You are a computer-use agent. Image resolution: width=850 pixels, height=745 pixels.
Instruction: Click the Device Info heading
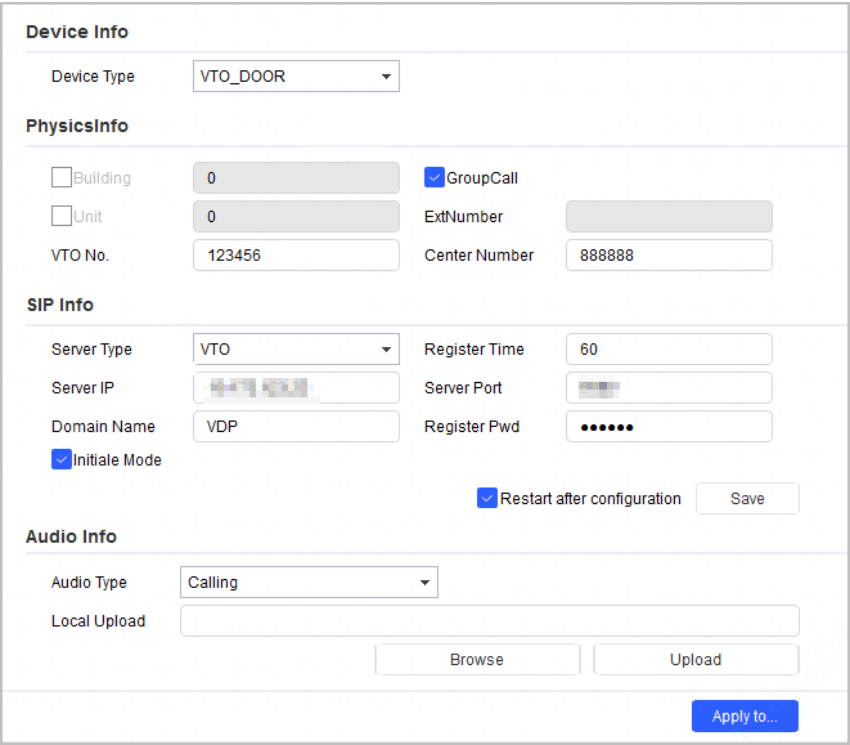click(77, 32)
